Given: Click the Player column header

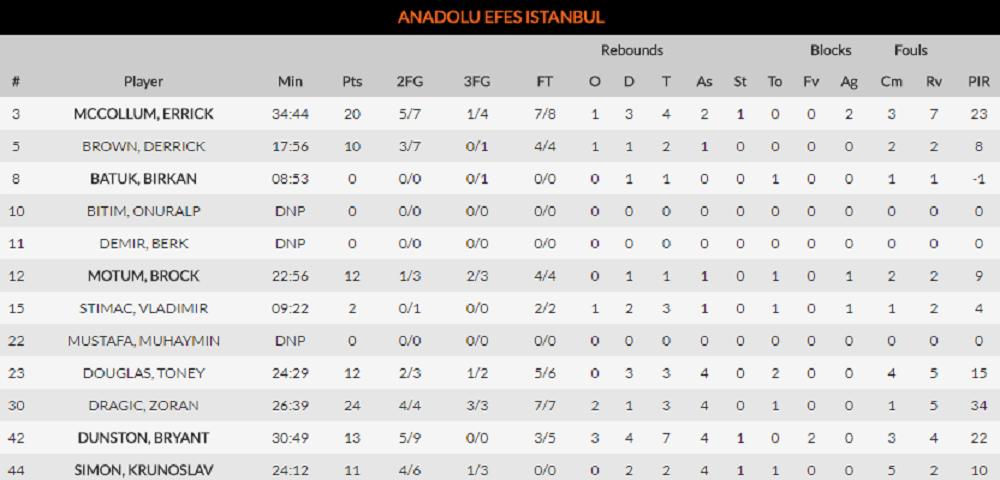Looking at the screenshot, I should coord(143,82).
